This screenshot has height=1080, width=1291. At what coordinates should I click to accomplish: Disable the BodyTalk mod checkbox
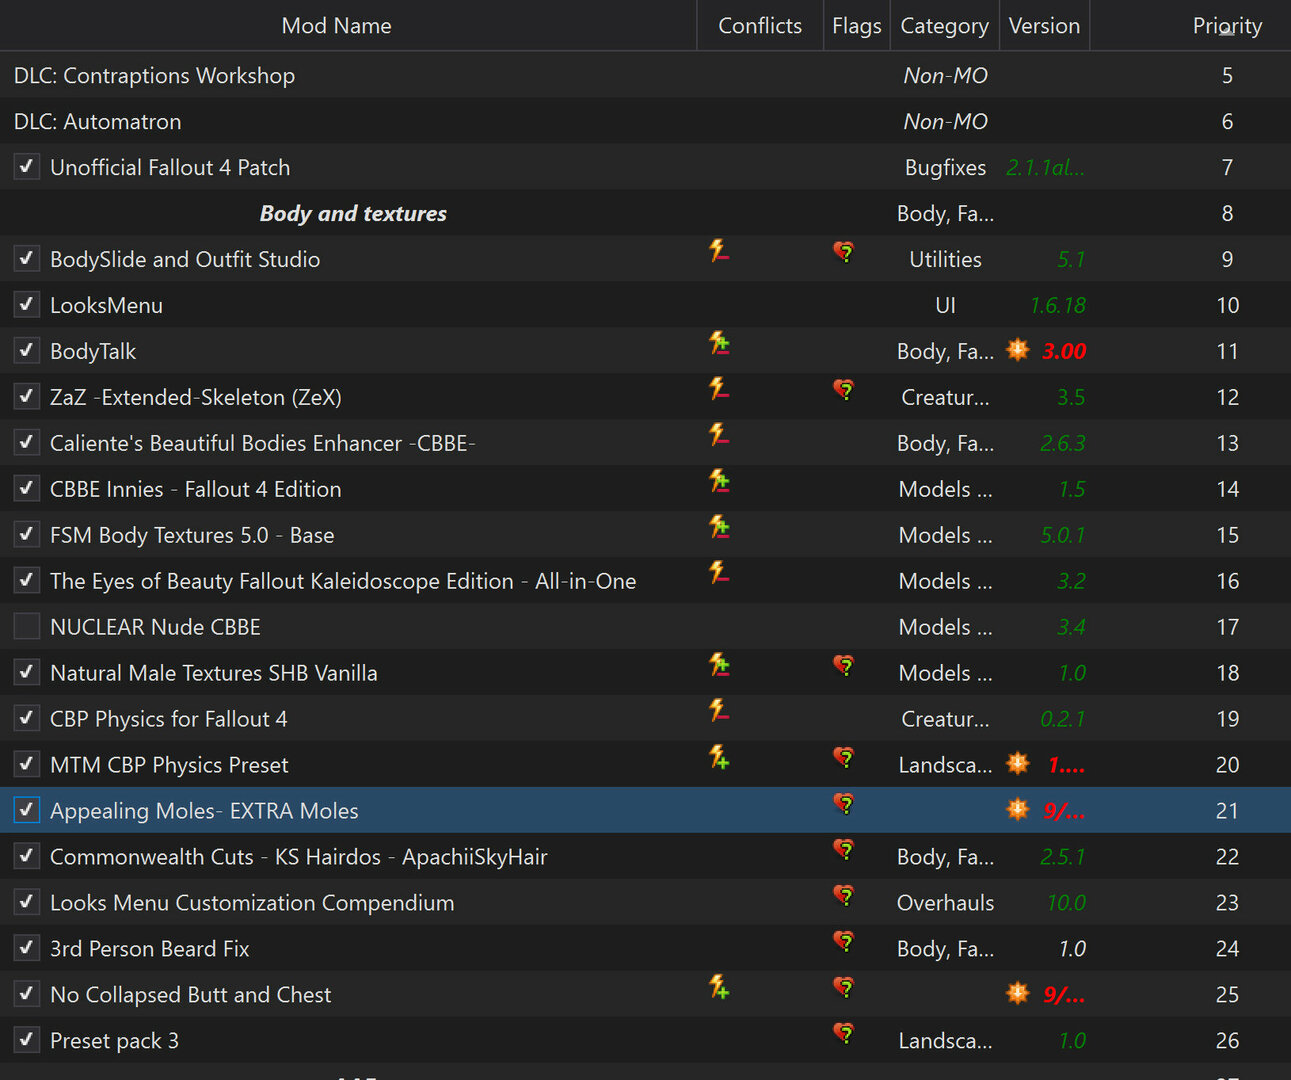point(27,350)
